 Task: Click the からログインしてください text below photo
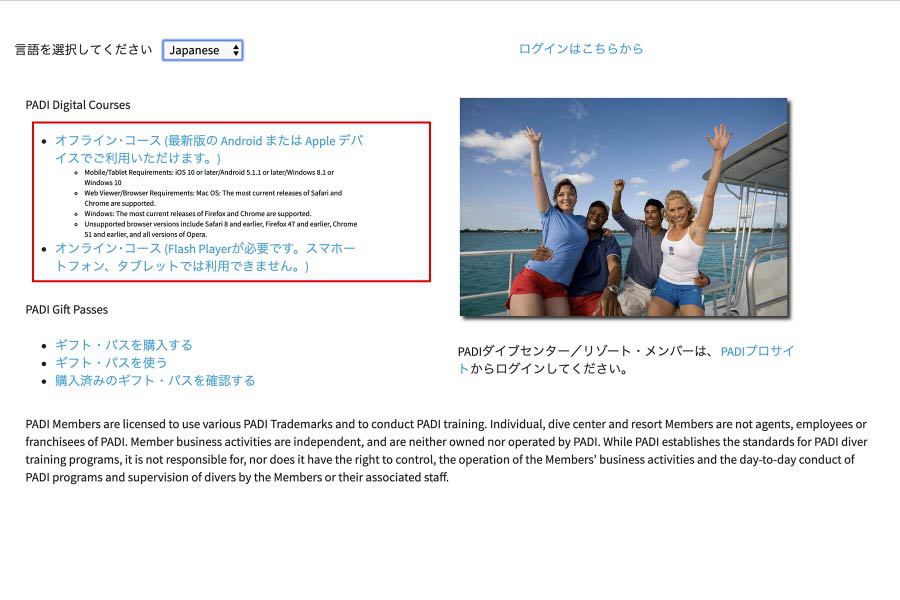(x=549, y=369)
